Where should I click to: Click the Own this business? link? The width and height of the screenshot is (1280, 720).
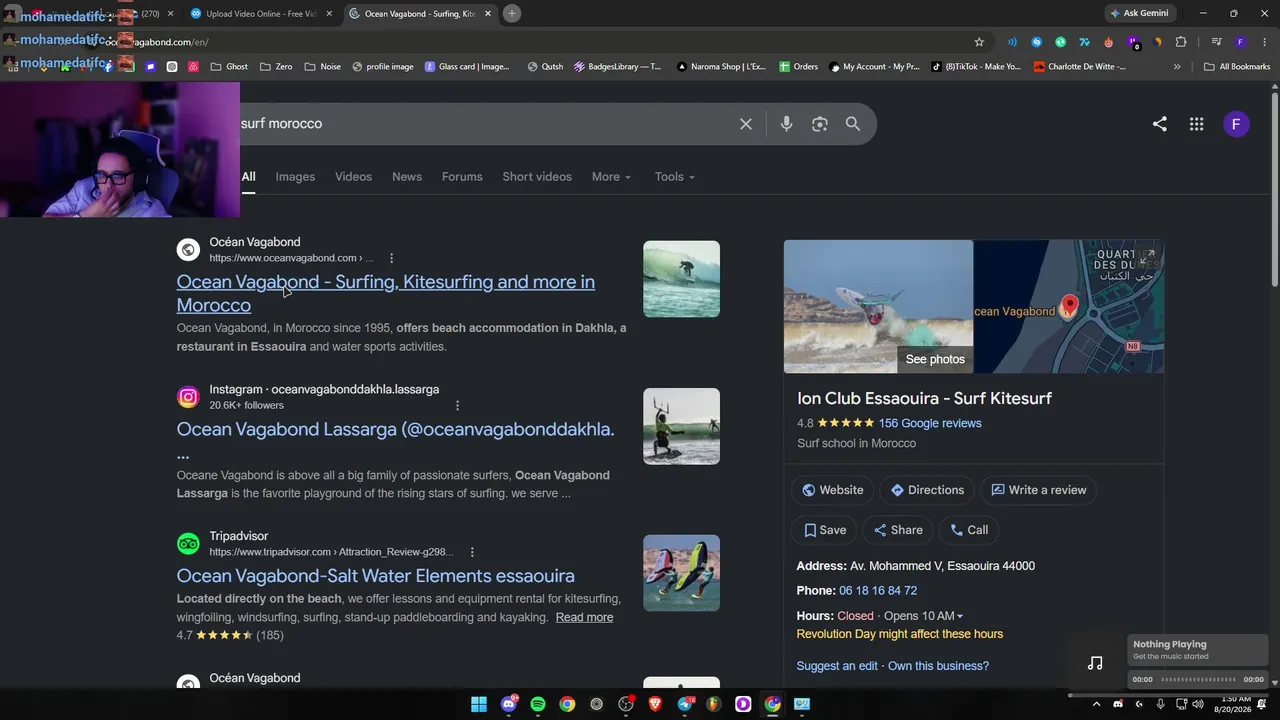[938, 666]
